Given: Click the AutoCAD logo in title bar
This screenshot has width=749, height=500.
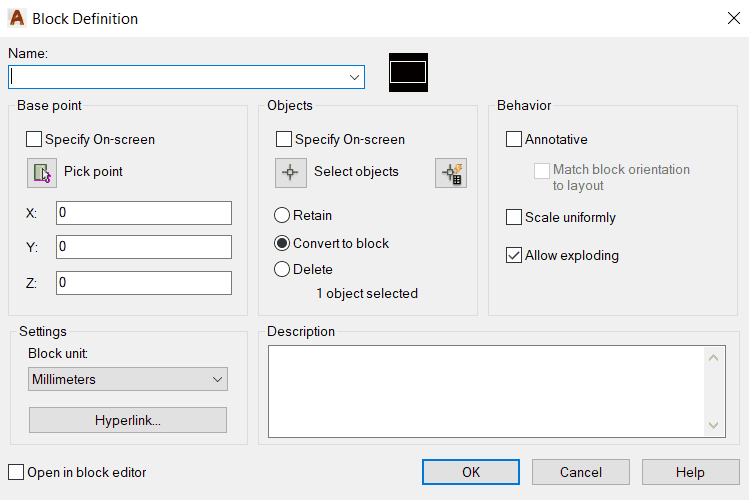Looking at the screenshot, I should click(17, 18).
